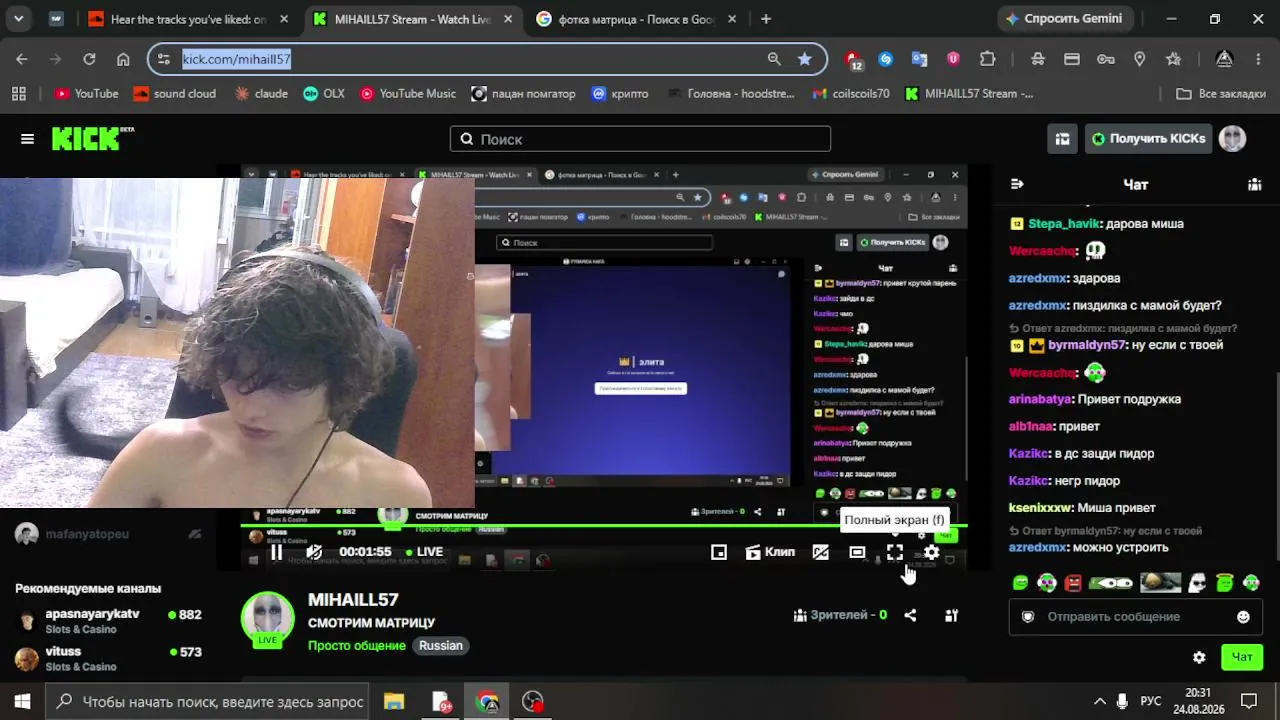Screen dimensions: 1280x720
Task: Expand the Все закладки bookmarks folder
Action: [x=1221, y=94]
